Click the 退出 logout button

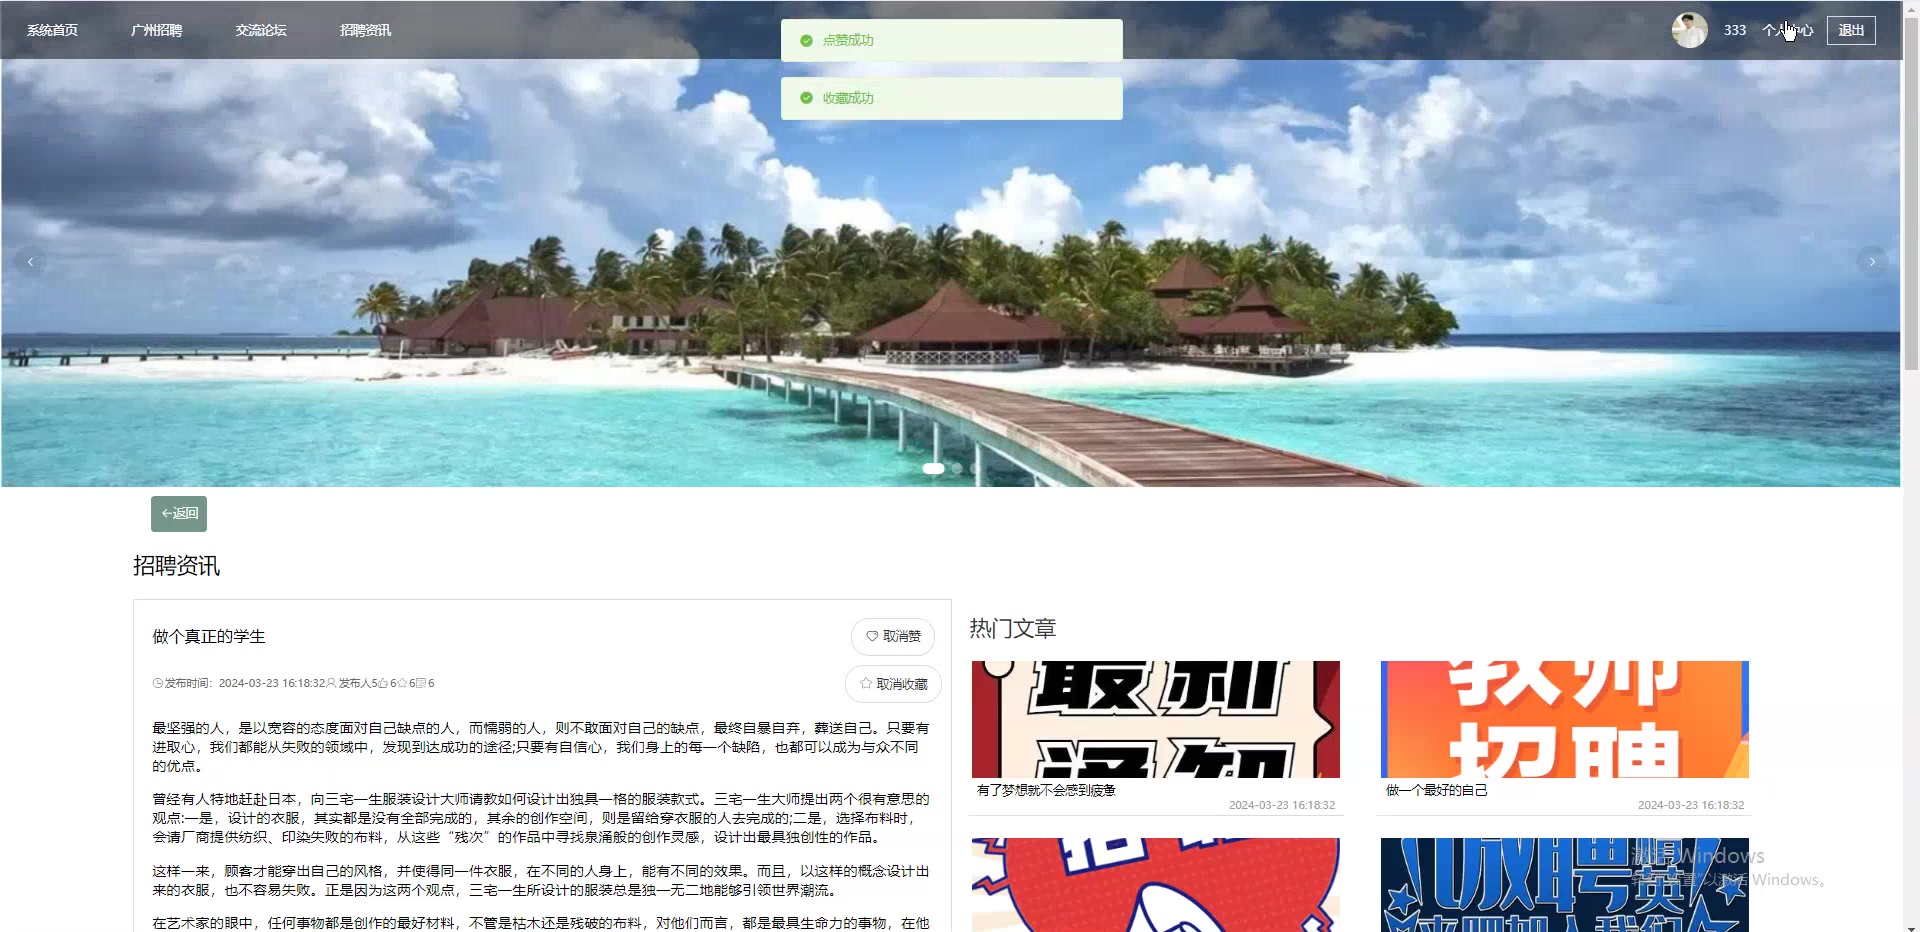[1851, 30]
